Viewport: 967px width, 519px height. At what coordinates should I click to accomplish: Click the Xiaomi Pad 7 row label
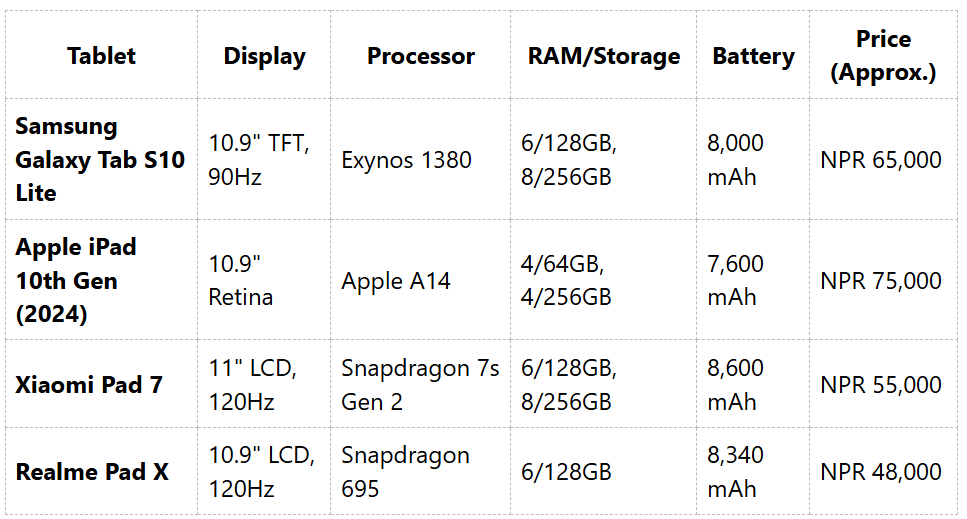pos(89,385)
